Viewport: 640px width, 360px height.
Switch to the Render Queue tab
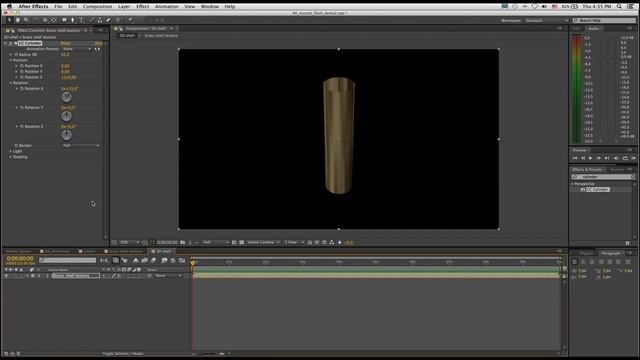point(18,251)
